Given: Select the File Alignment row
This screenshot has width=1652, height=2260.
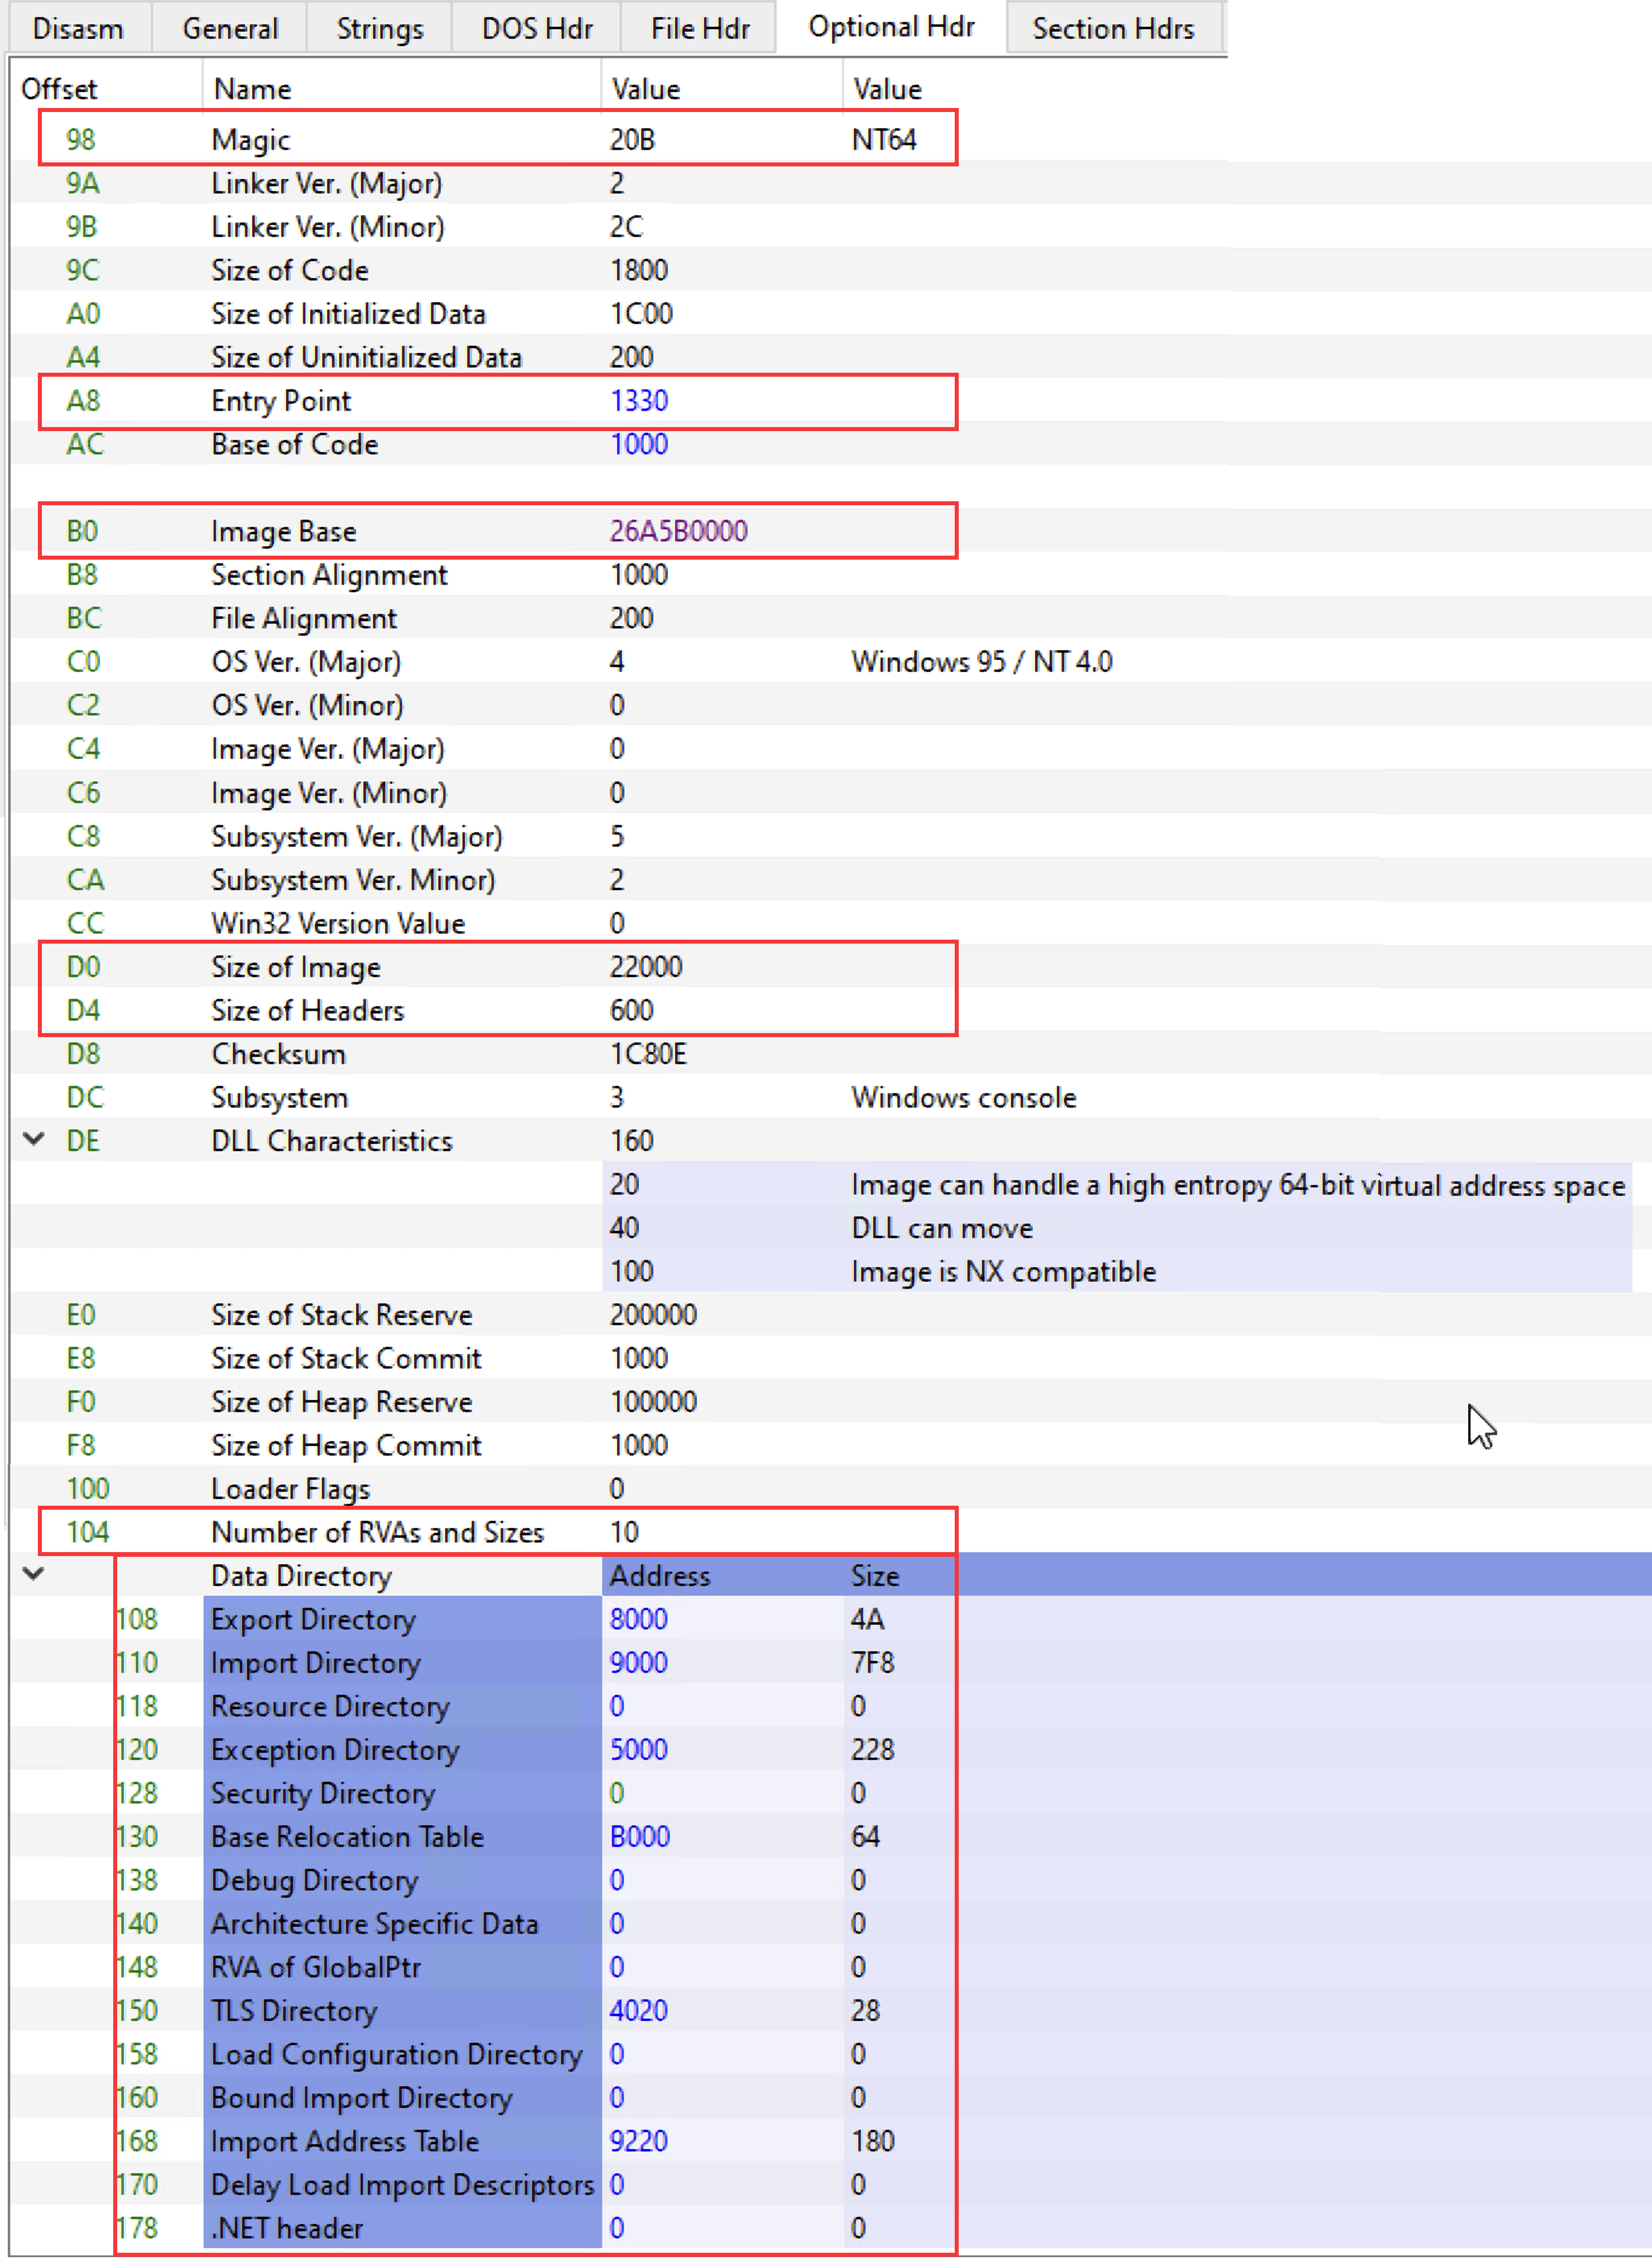Looking at the screenshot, I should tap(830, 618).
